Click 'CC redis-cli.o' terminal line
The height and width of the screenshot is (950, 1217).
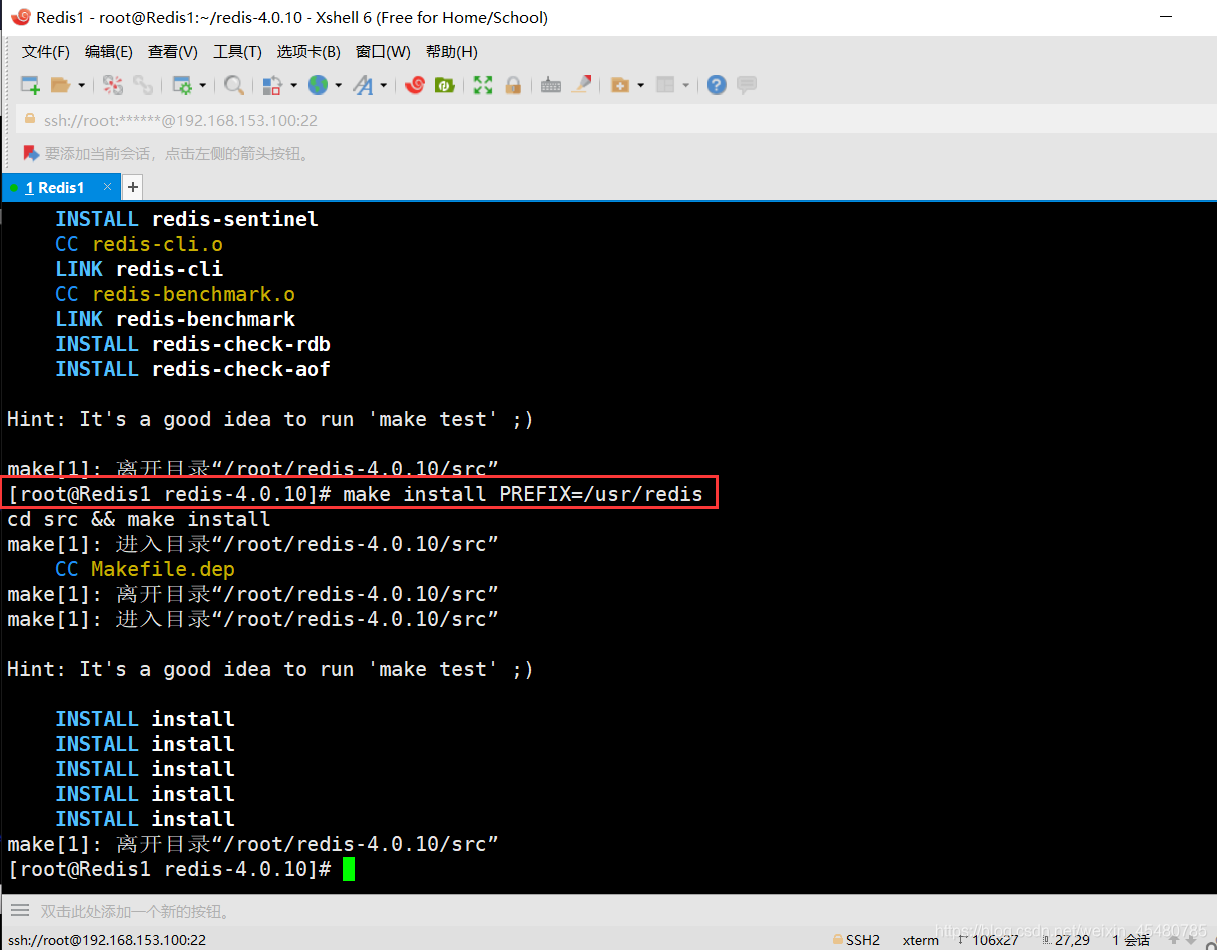coord(139,244)
